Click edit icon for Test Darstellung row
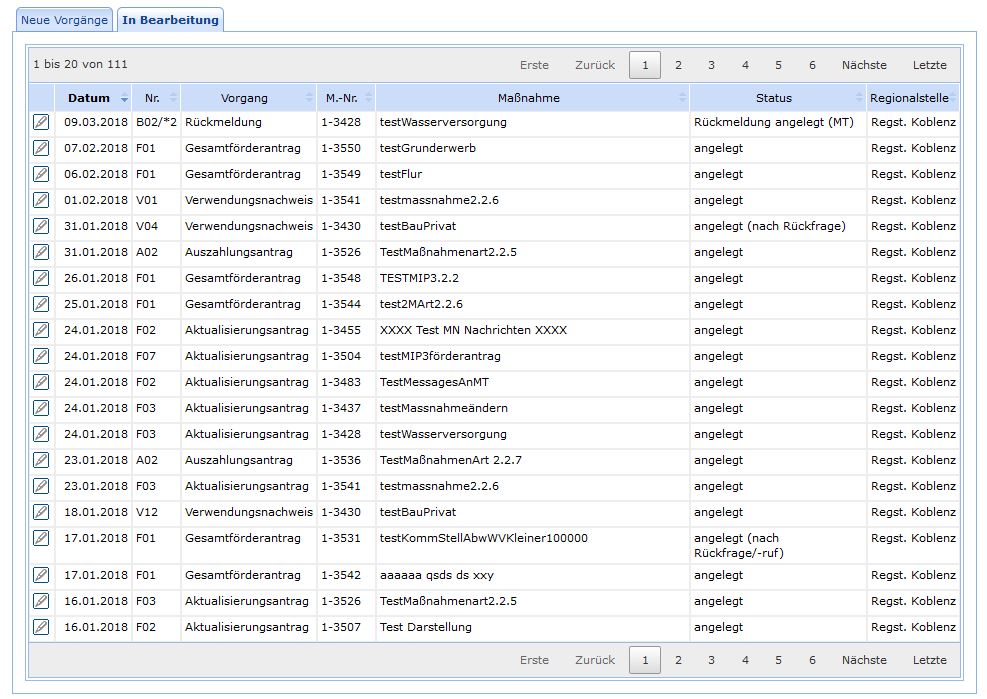Image resolution: width=987 pixels, height=699 pixels. [41, 627]
